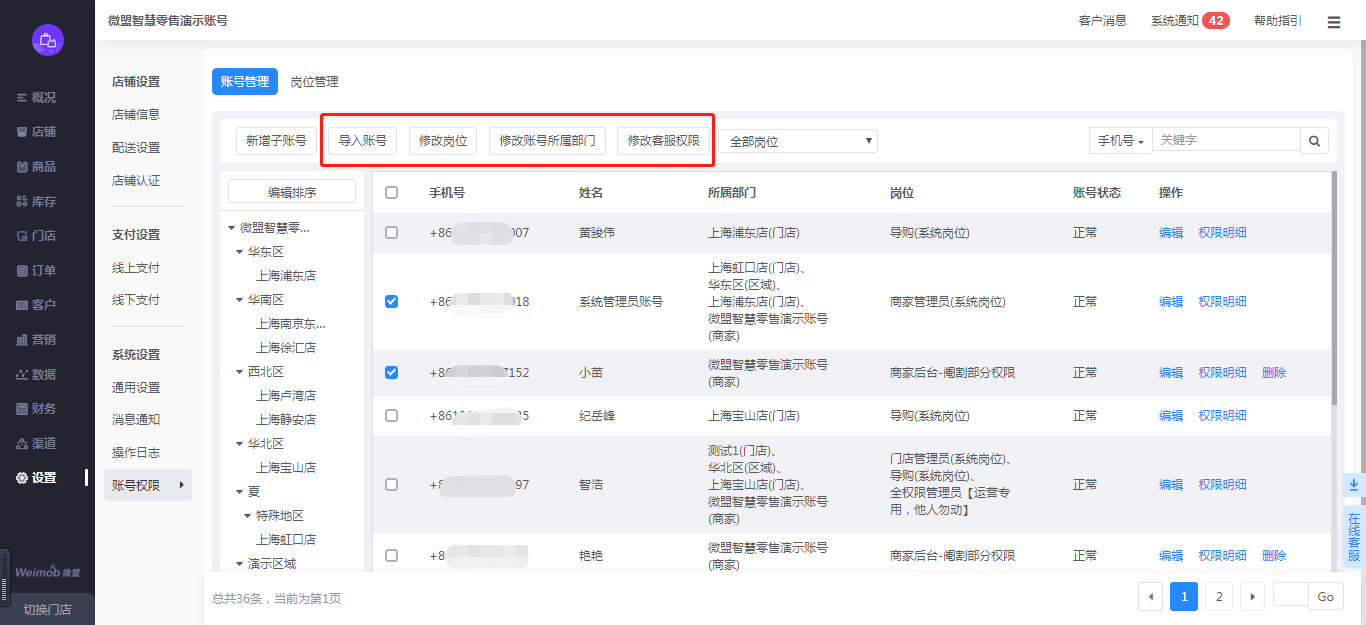This screenshot has height=625, width=1366.
Task: Open the 手机号 search-type dropdown
Action: click(x=1121, y=141)
